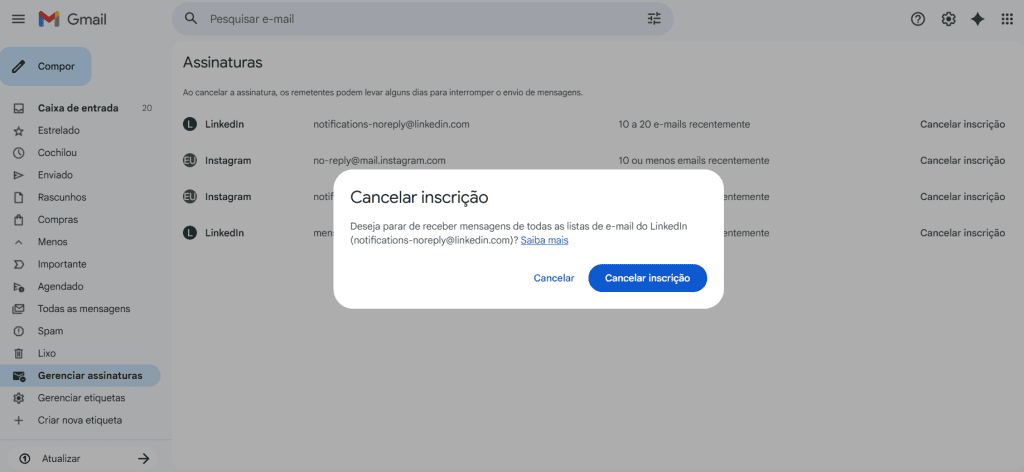The width and height of the screenshot is (1024, 472).
Task: Click the search magnifier icon
Action: coord(191,19)
